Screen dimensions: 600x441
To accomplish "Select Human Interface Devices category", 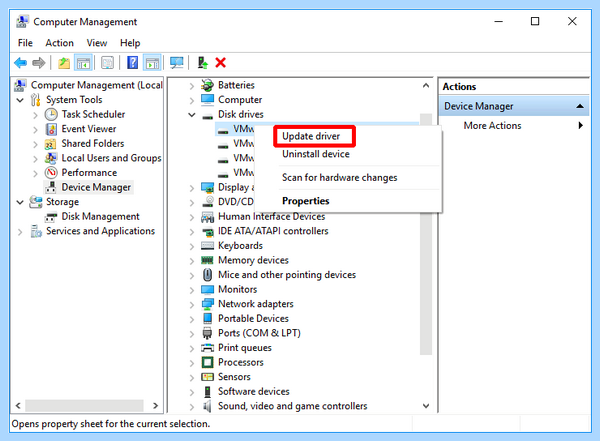I will pyautogui.click(x=271, y=217).
